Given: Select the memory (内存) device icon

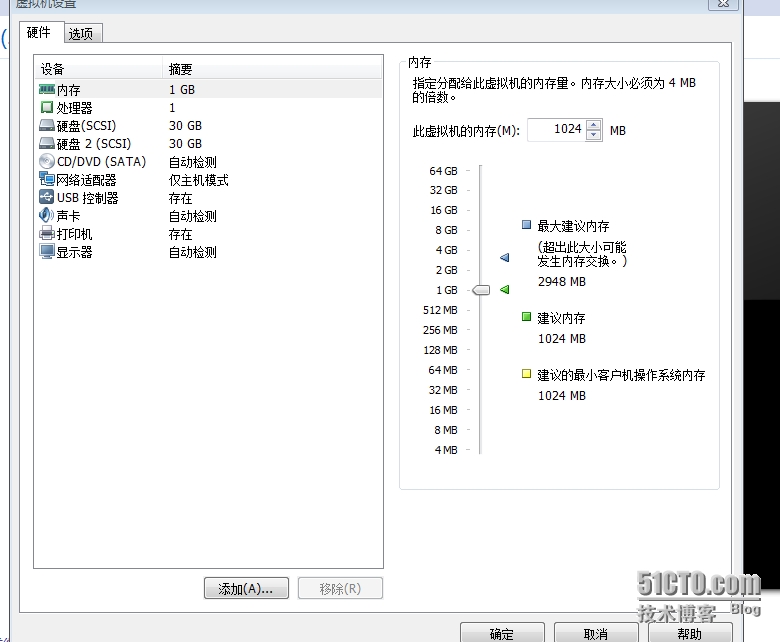Looking at the screenshot, I should (x=47, y=90).
